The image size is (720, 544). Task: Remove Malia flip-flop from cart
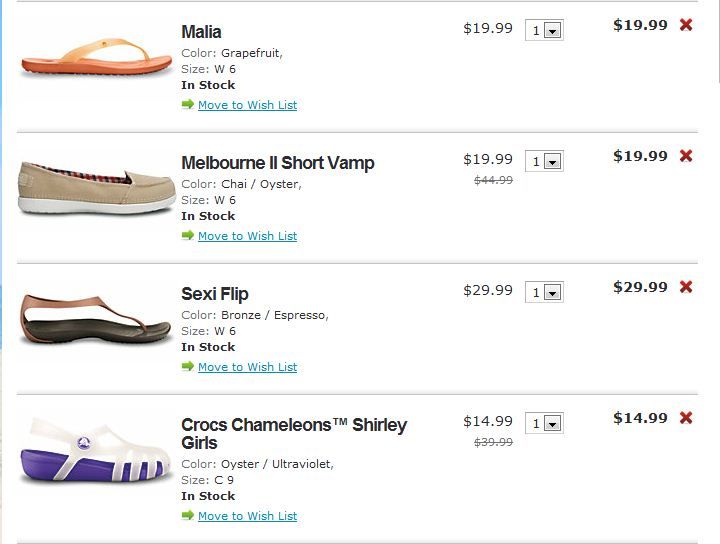click(686, 25)
